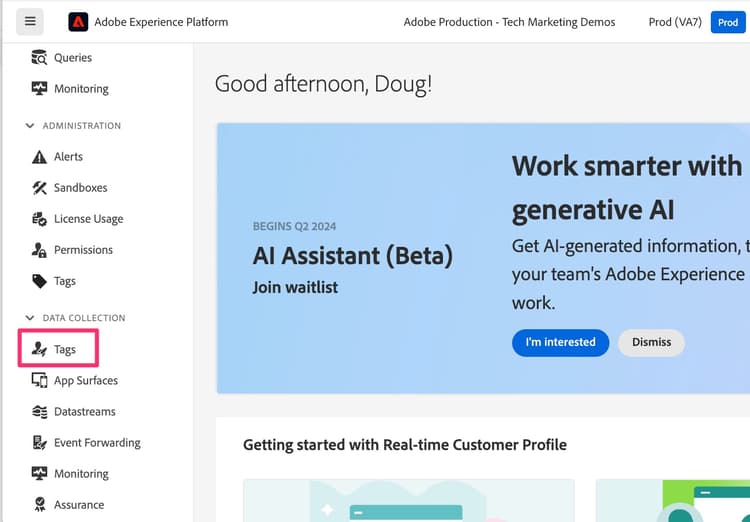
Task: Click the Event Forwarding icon
Action: pos(40,443)
